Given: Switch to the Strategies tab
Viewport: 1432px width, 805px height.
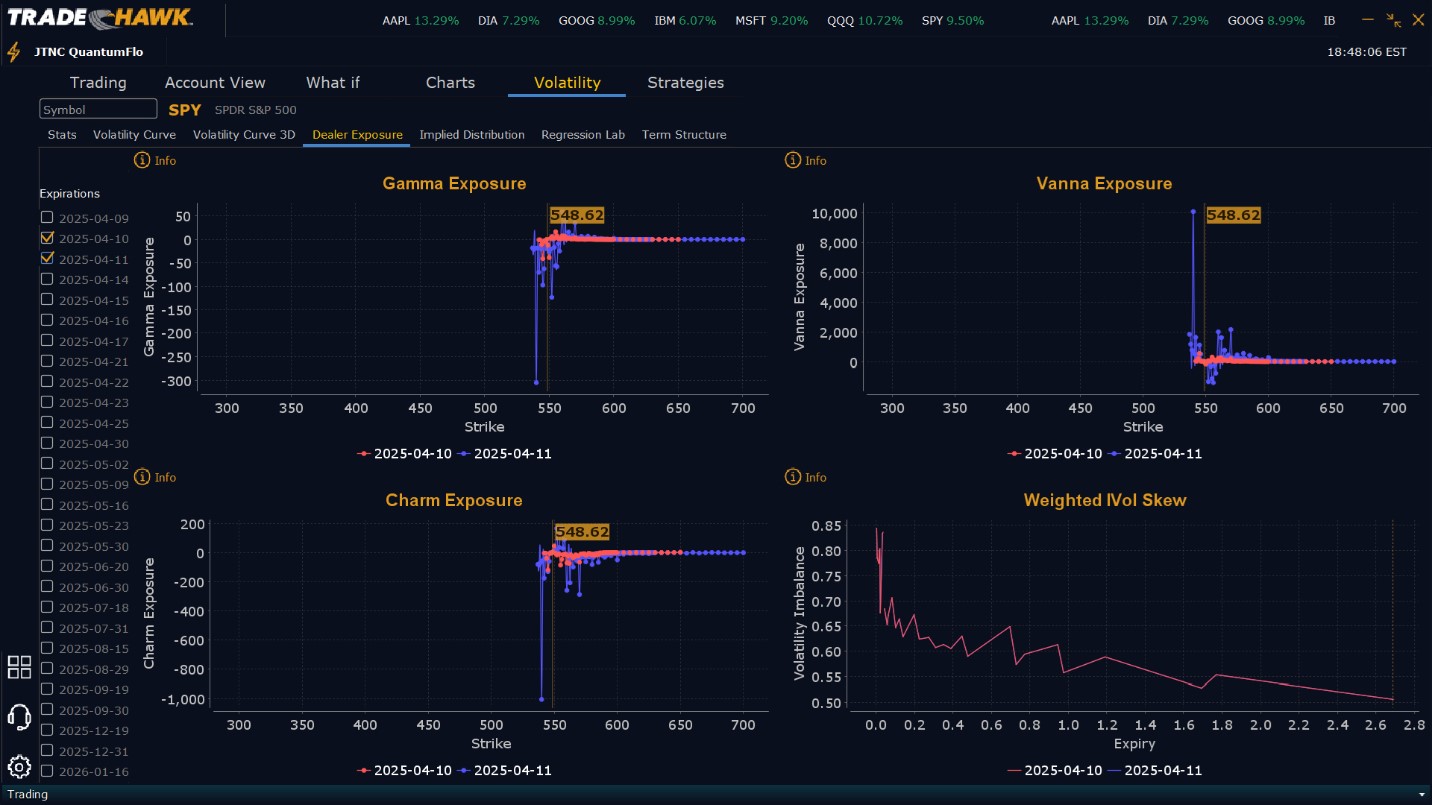Looking at the screenshot, I should (685, 83).
